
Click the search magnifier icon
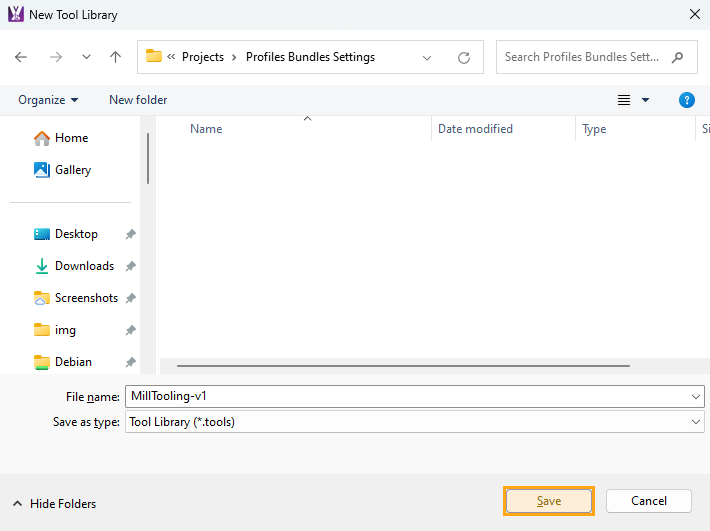[678, 57]
